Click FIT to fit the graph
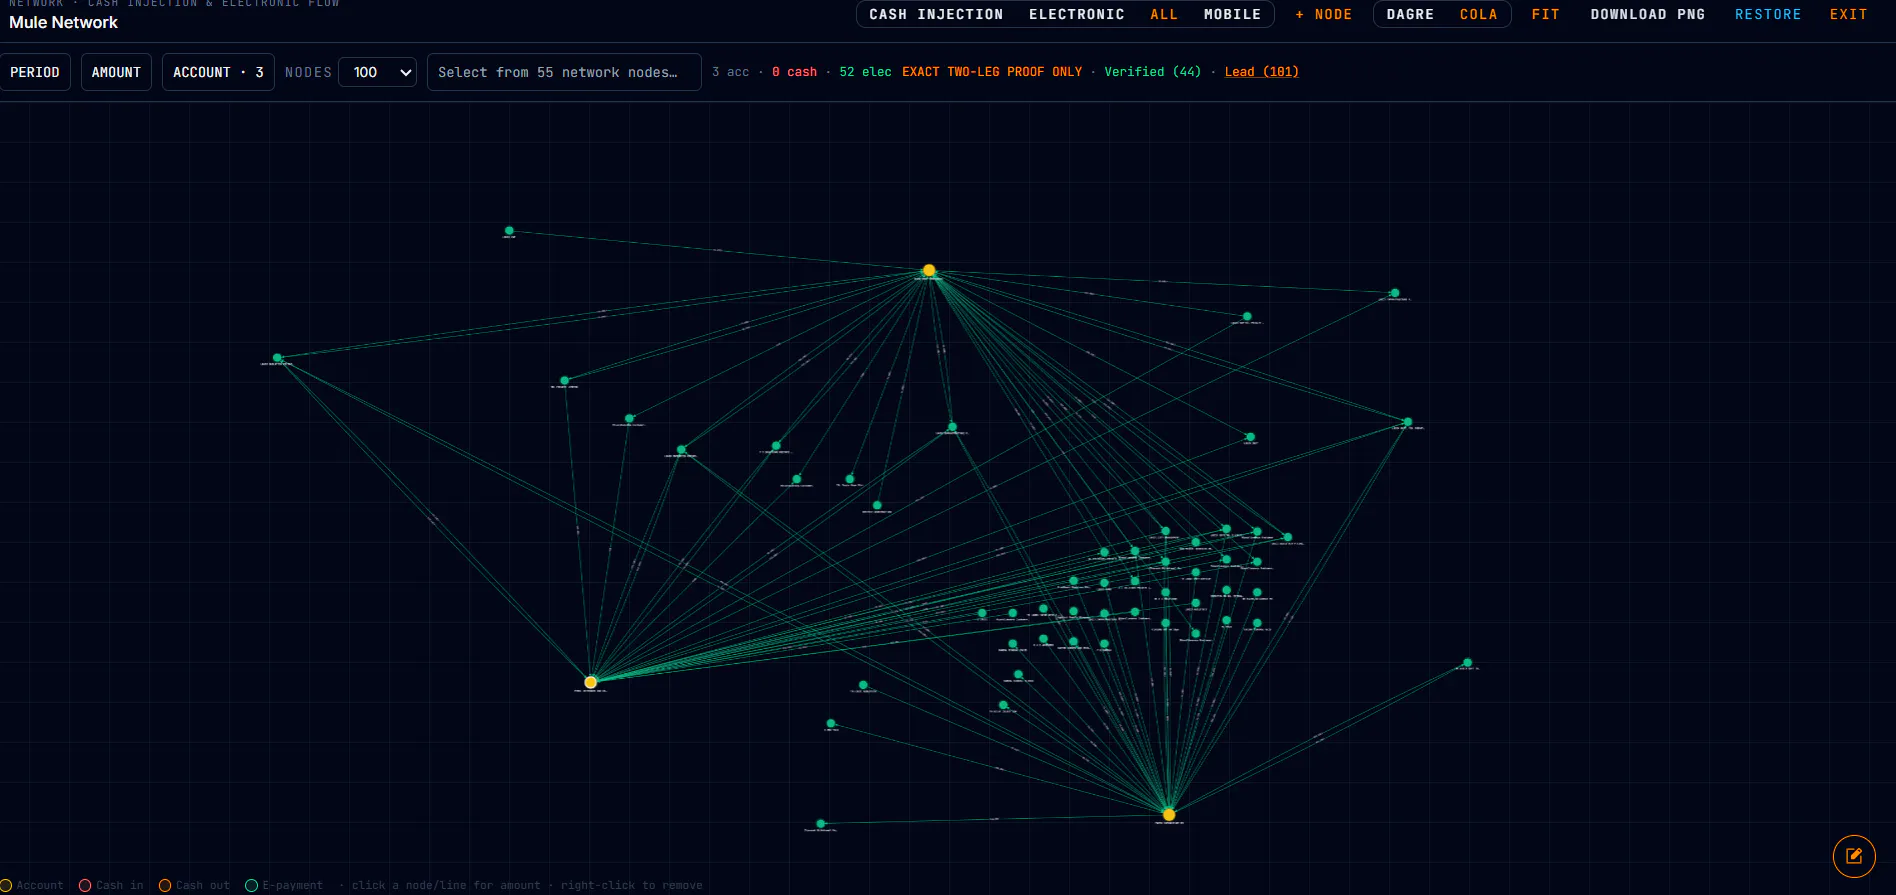 [x=1545, y=14]
